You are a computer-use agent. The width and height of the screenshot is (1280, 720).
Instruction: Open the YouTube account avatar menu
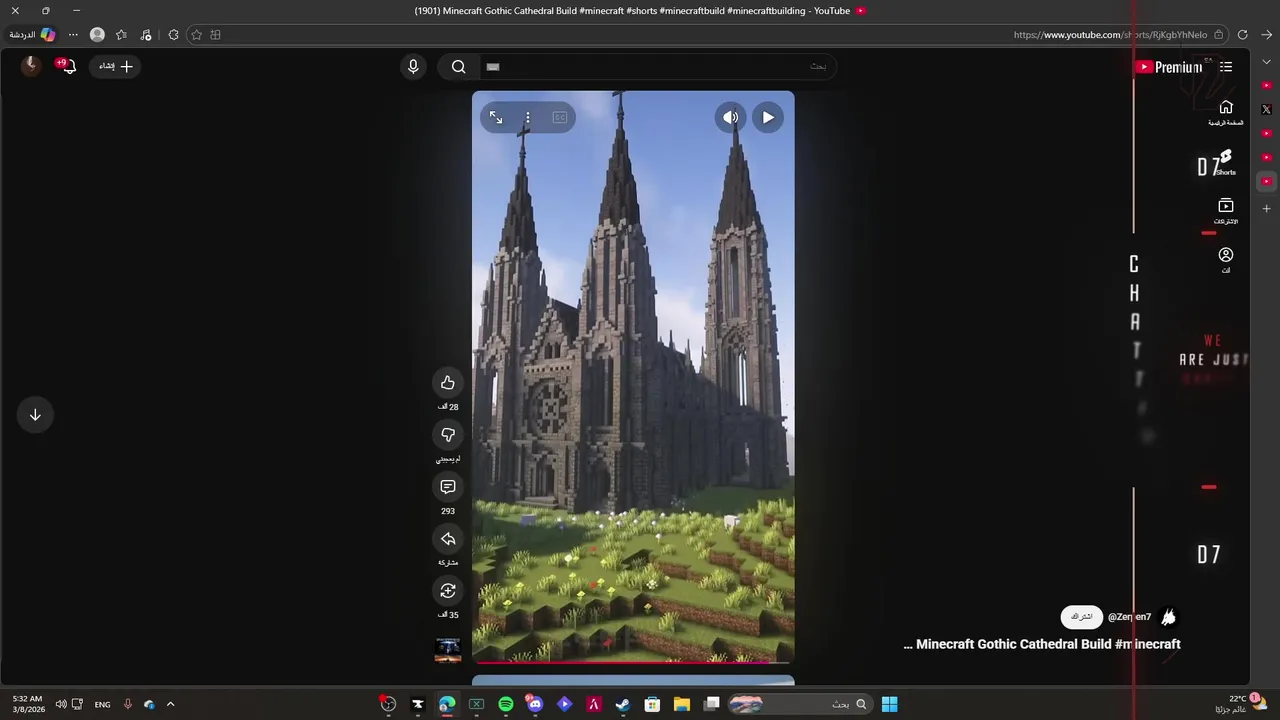click(31, 66)
